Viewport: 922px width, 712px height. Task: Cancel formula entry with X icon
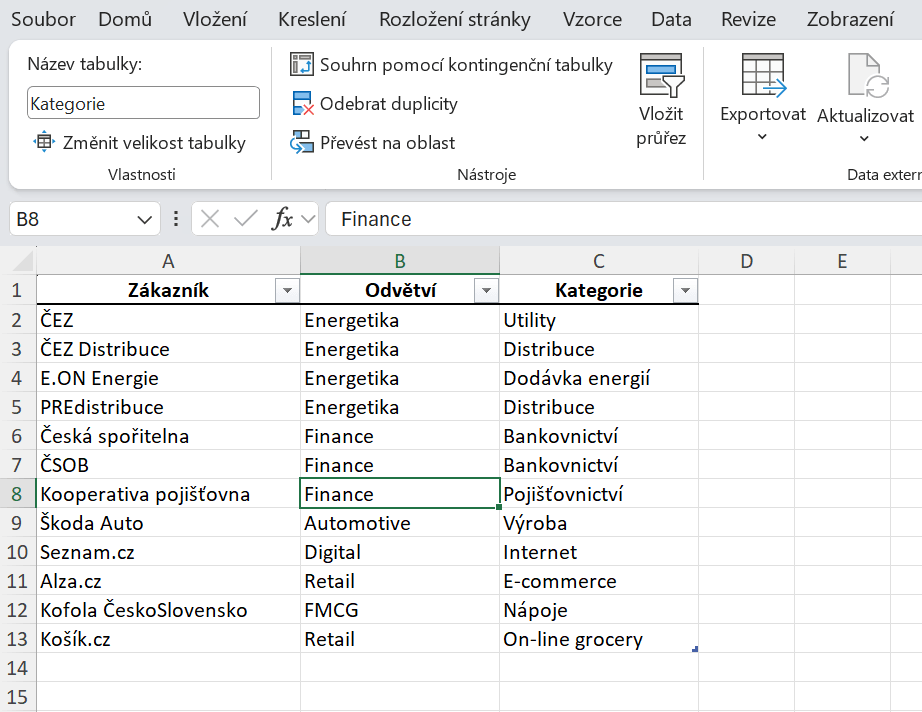(x=210, y=219)
